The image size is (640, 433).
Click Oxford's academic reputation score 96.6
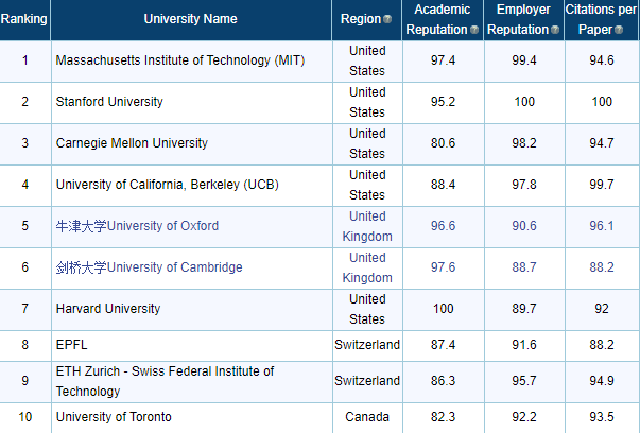point(442,226)
